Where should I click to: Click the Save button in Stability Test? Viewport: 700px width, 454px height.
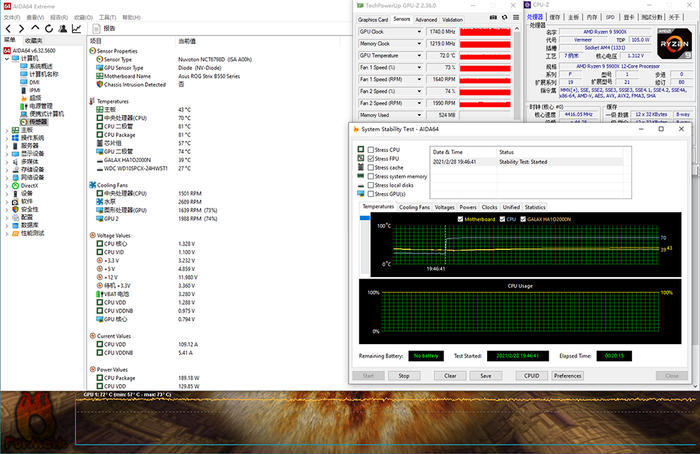click(486, 376)
